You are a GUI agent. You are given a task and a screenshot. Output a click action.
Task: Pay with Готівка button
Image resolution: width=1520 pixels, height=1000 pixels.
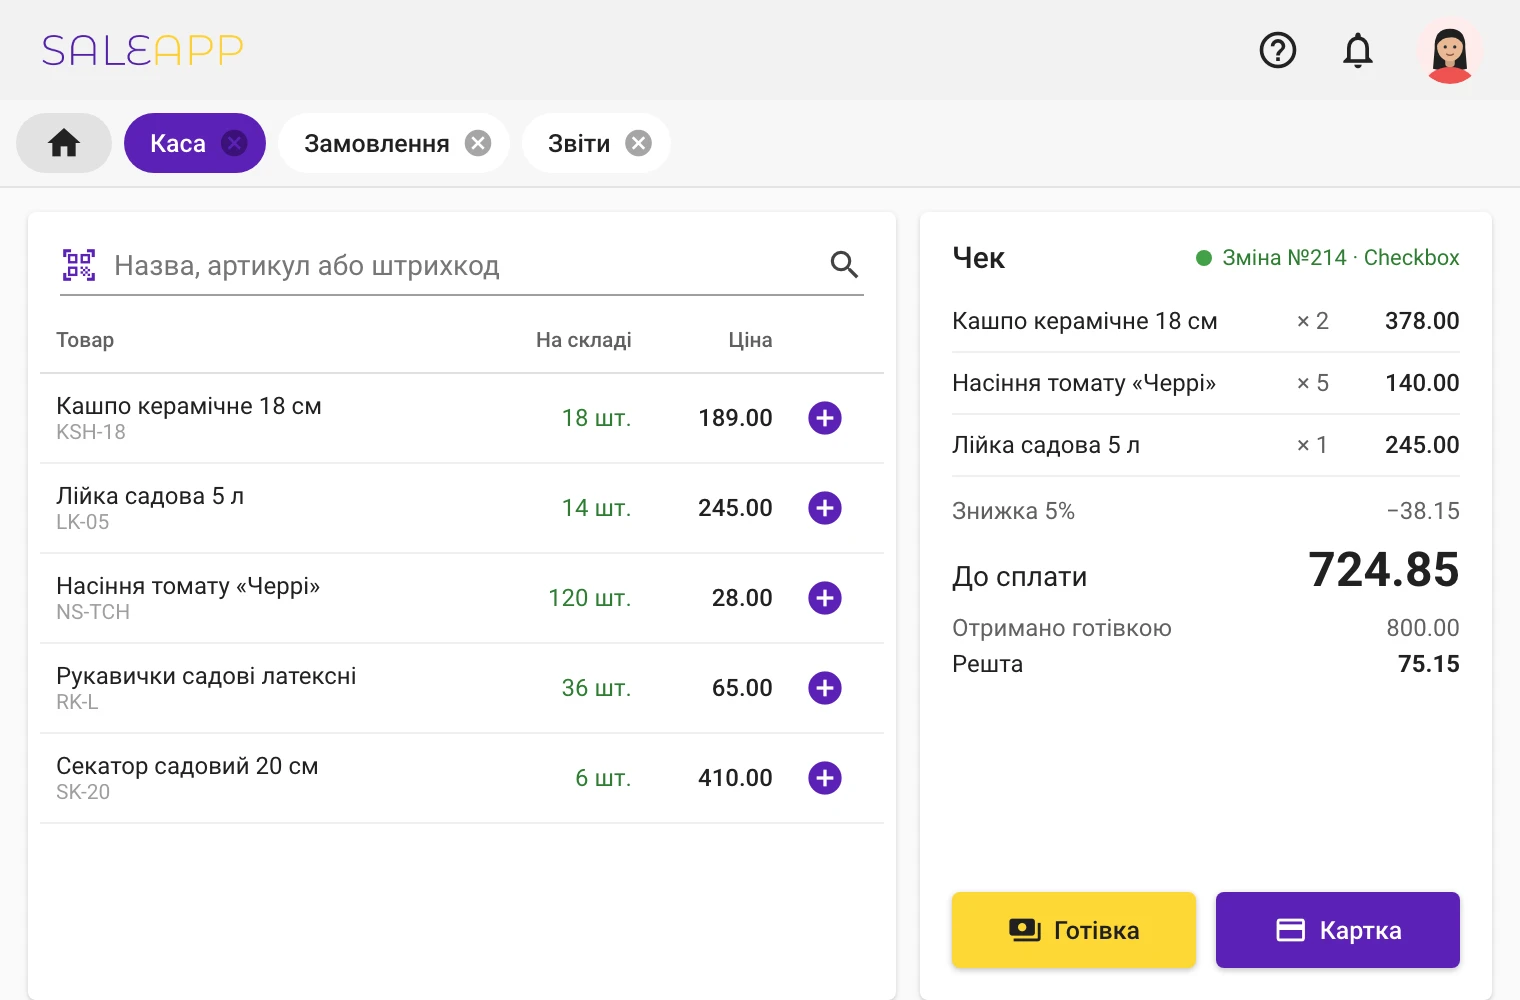click(x=1074, y=930)
